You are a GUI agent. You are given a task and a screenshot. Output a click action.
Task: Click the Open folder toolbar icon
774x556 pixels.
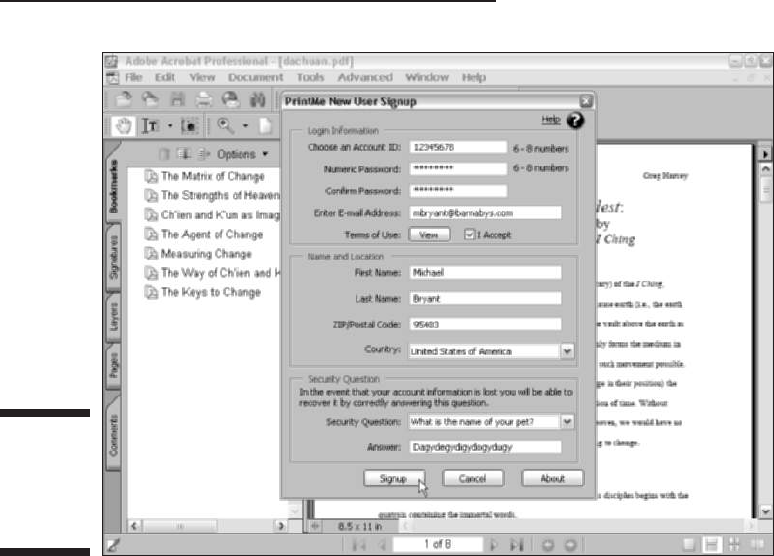123,99
